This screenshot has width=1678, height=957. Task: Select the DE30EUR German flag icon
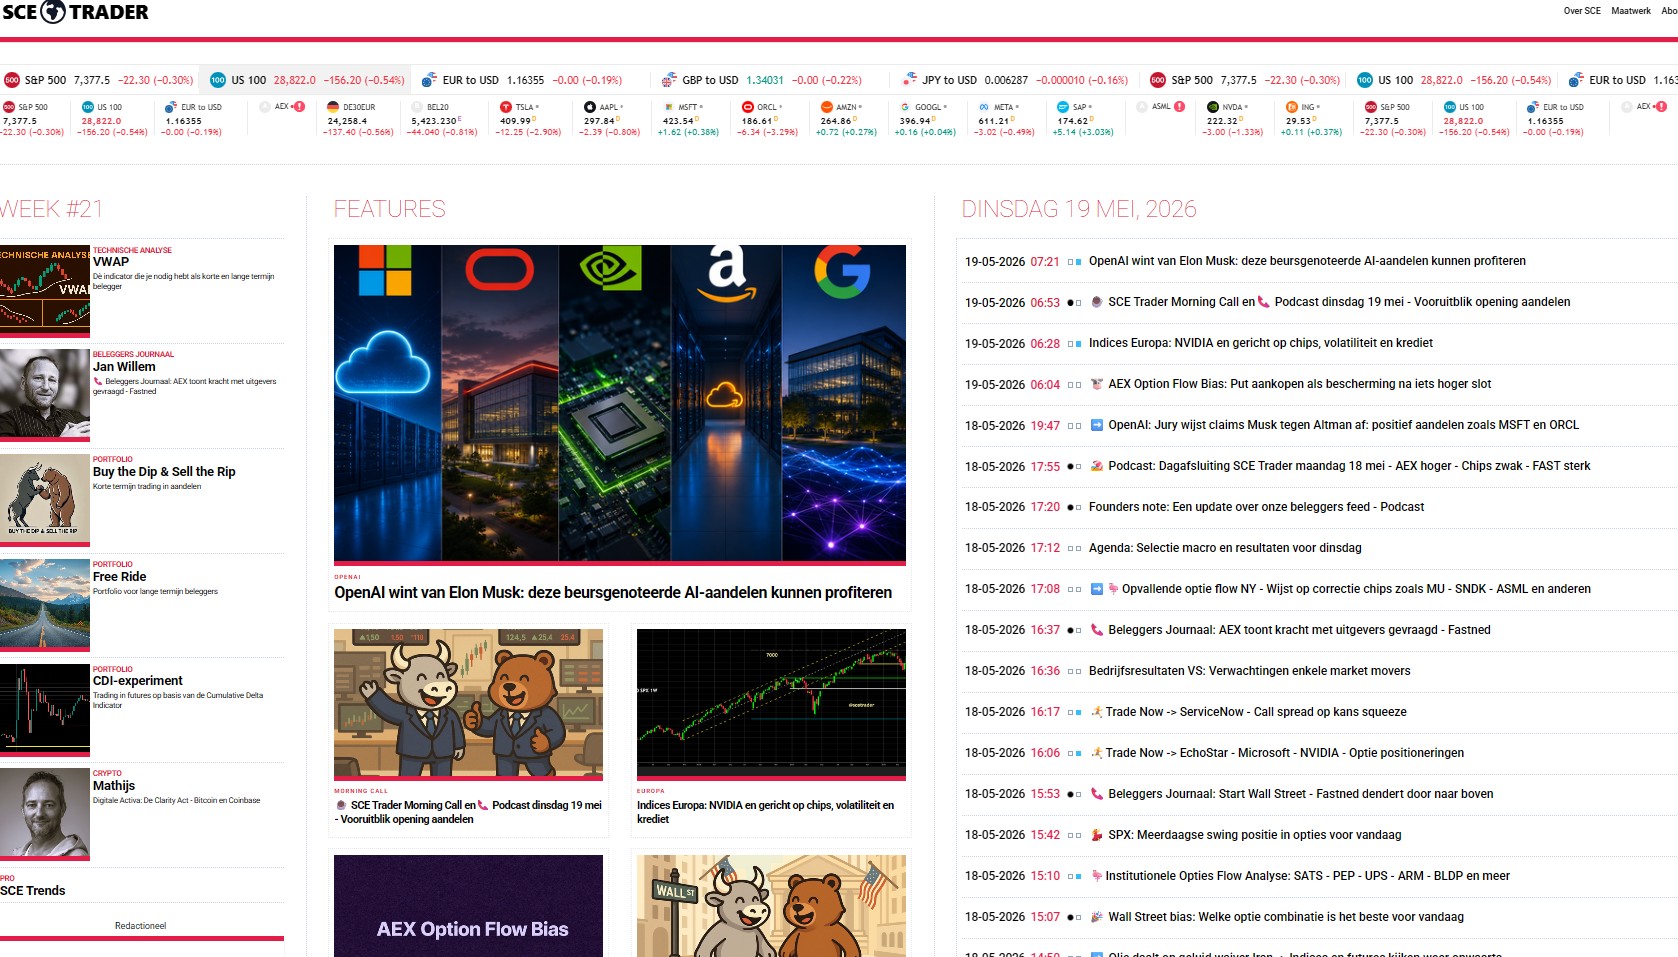333,107
